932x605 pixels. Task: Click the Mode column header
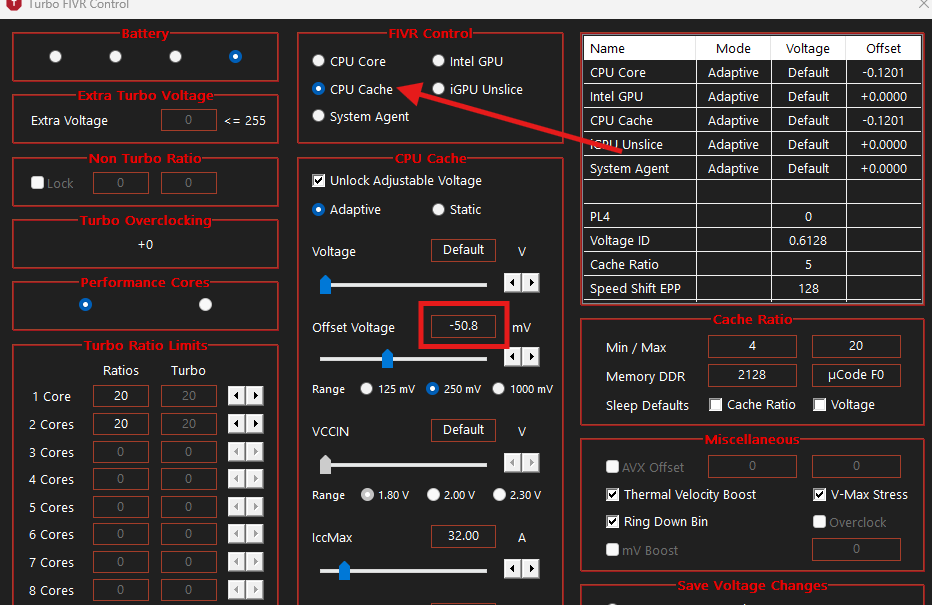click(x=733, y=49)
